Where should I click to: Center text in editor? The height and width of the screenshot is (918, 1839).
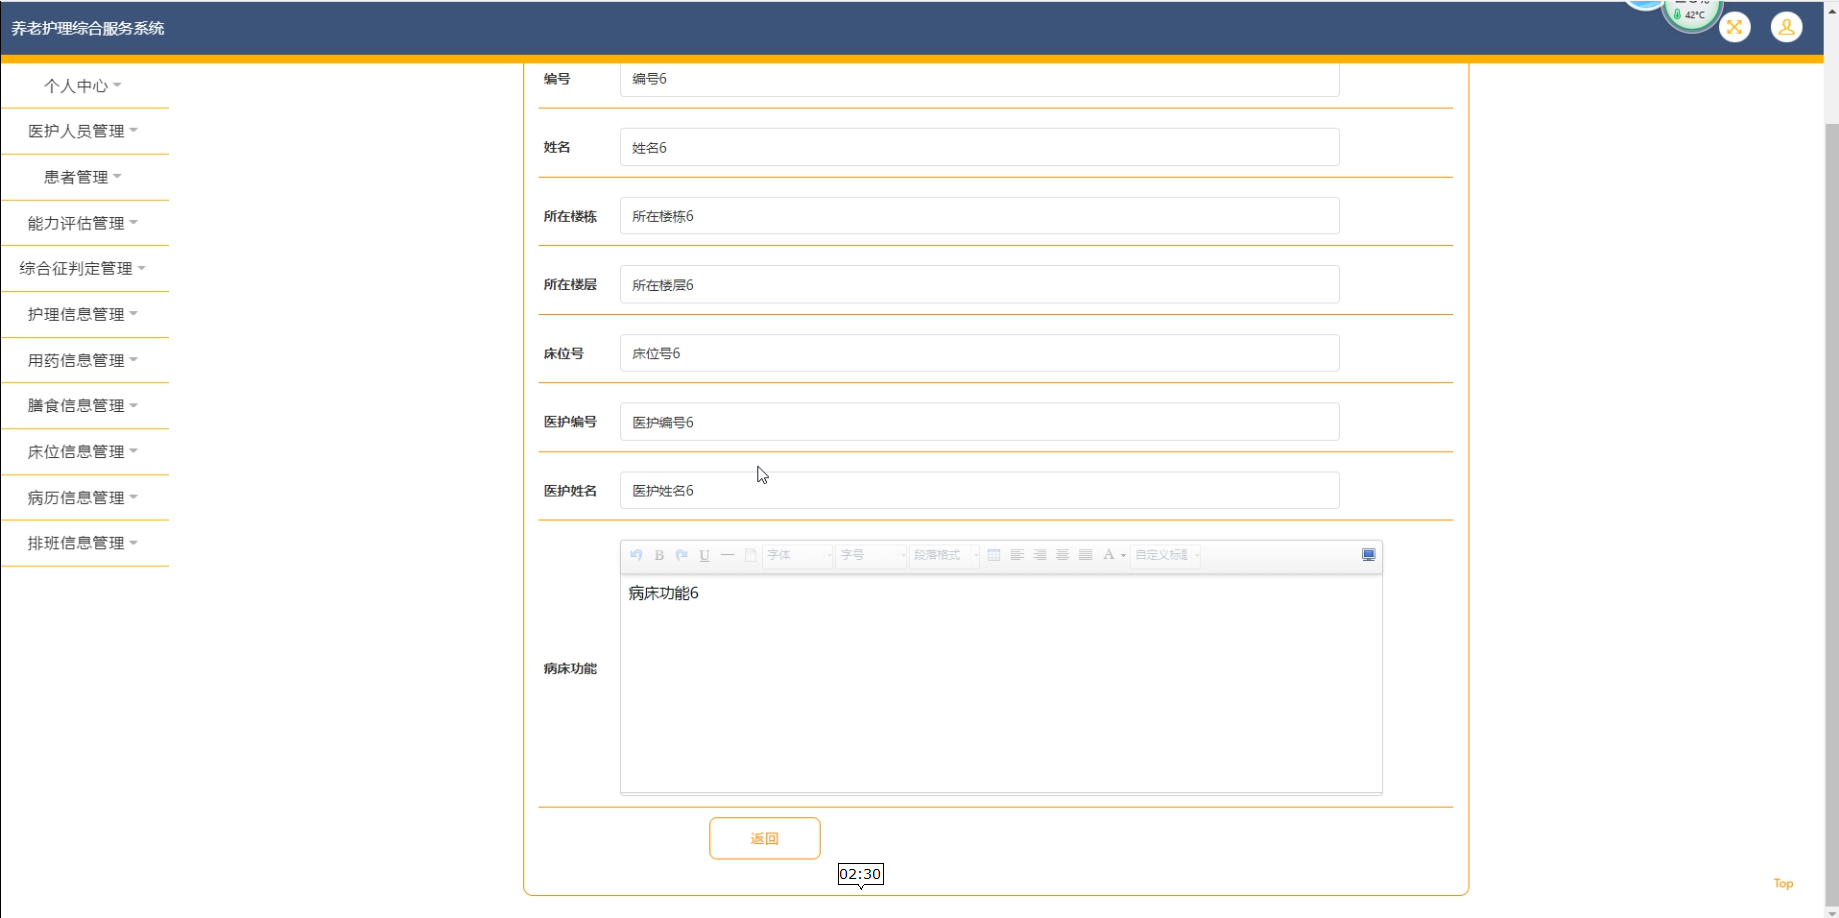click(1063, 555)
